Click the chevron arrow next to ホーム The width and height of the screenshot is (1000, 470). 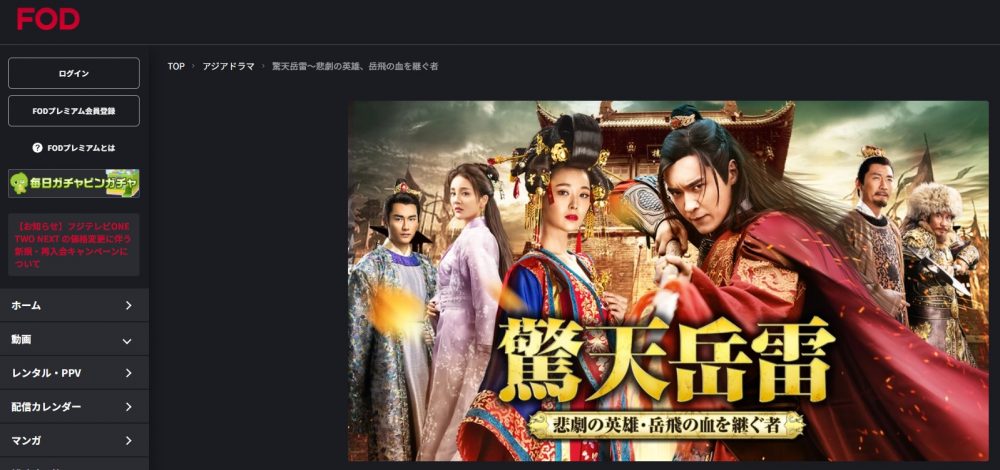128,305
